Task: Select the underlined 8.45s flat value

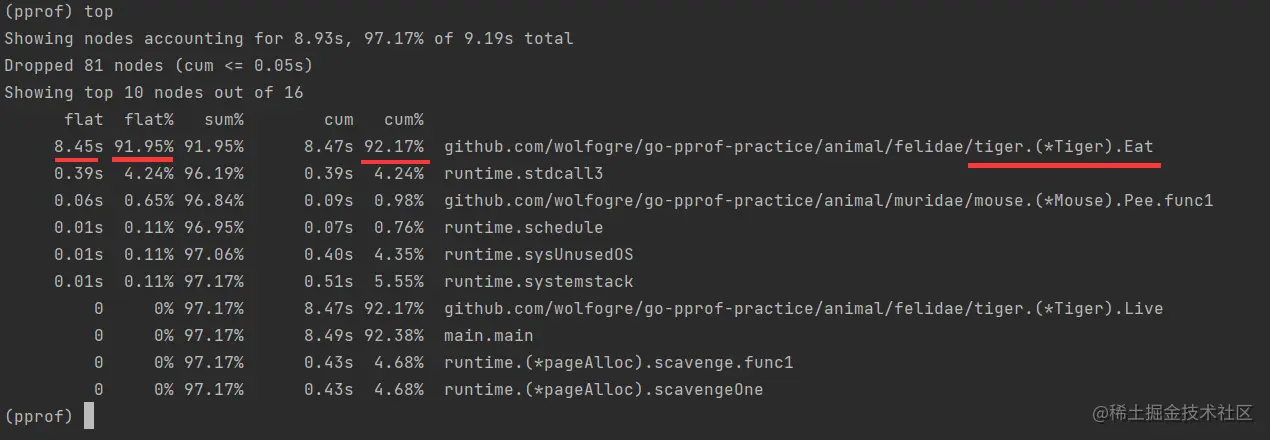Action: click(79, 146)
